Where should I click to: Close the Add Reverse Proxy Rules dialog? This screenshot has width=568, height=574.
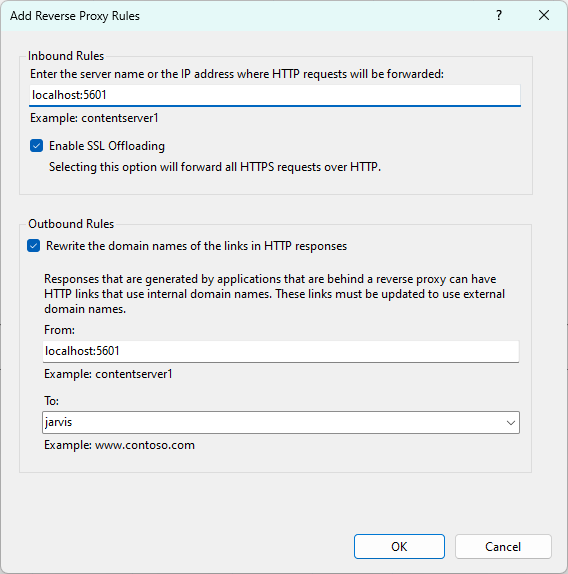pos(544,15)
